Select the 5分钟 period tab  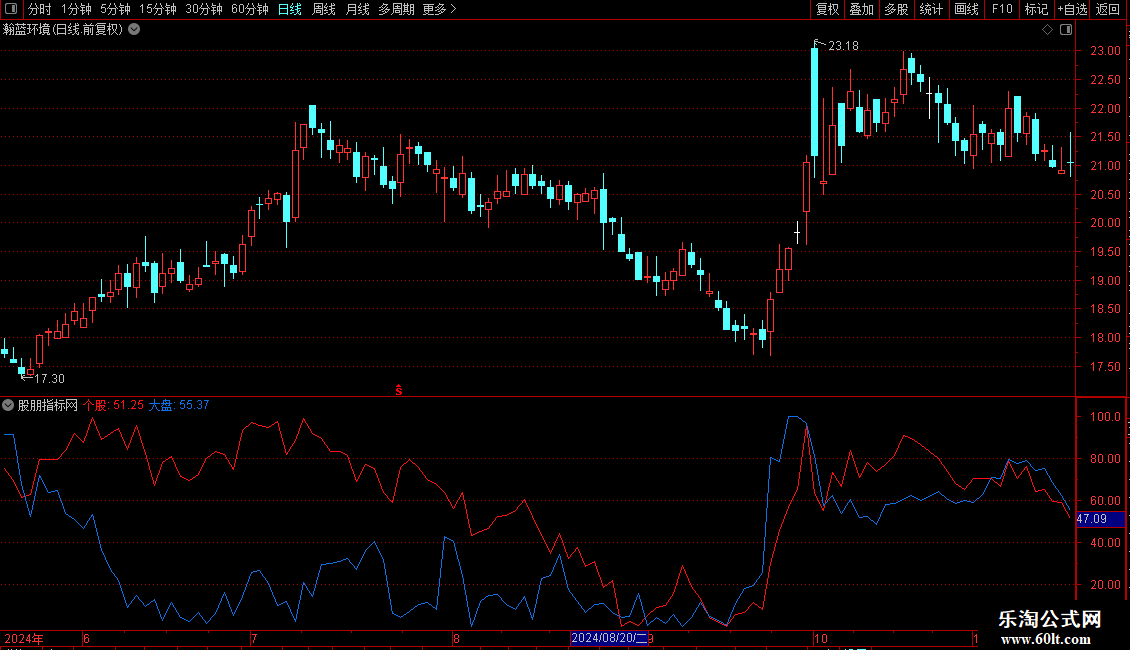tap(115, 9)
